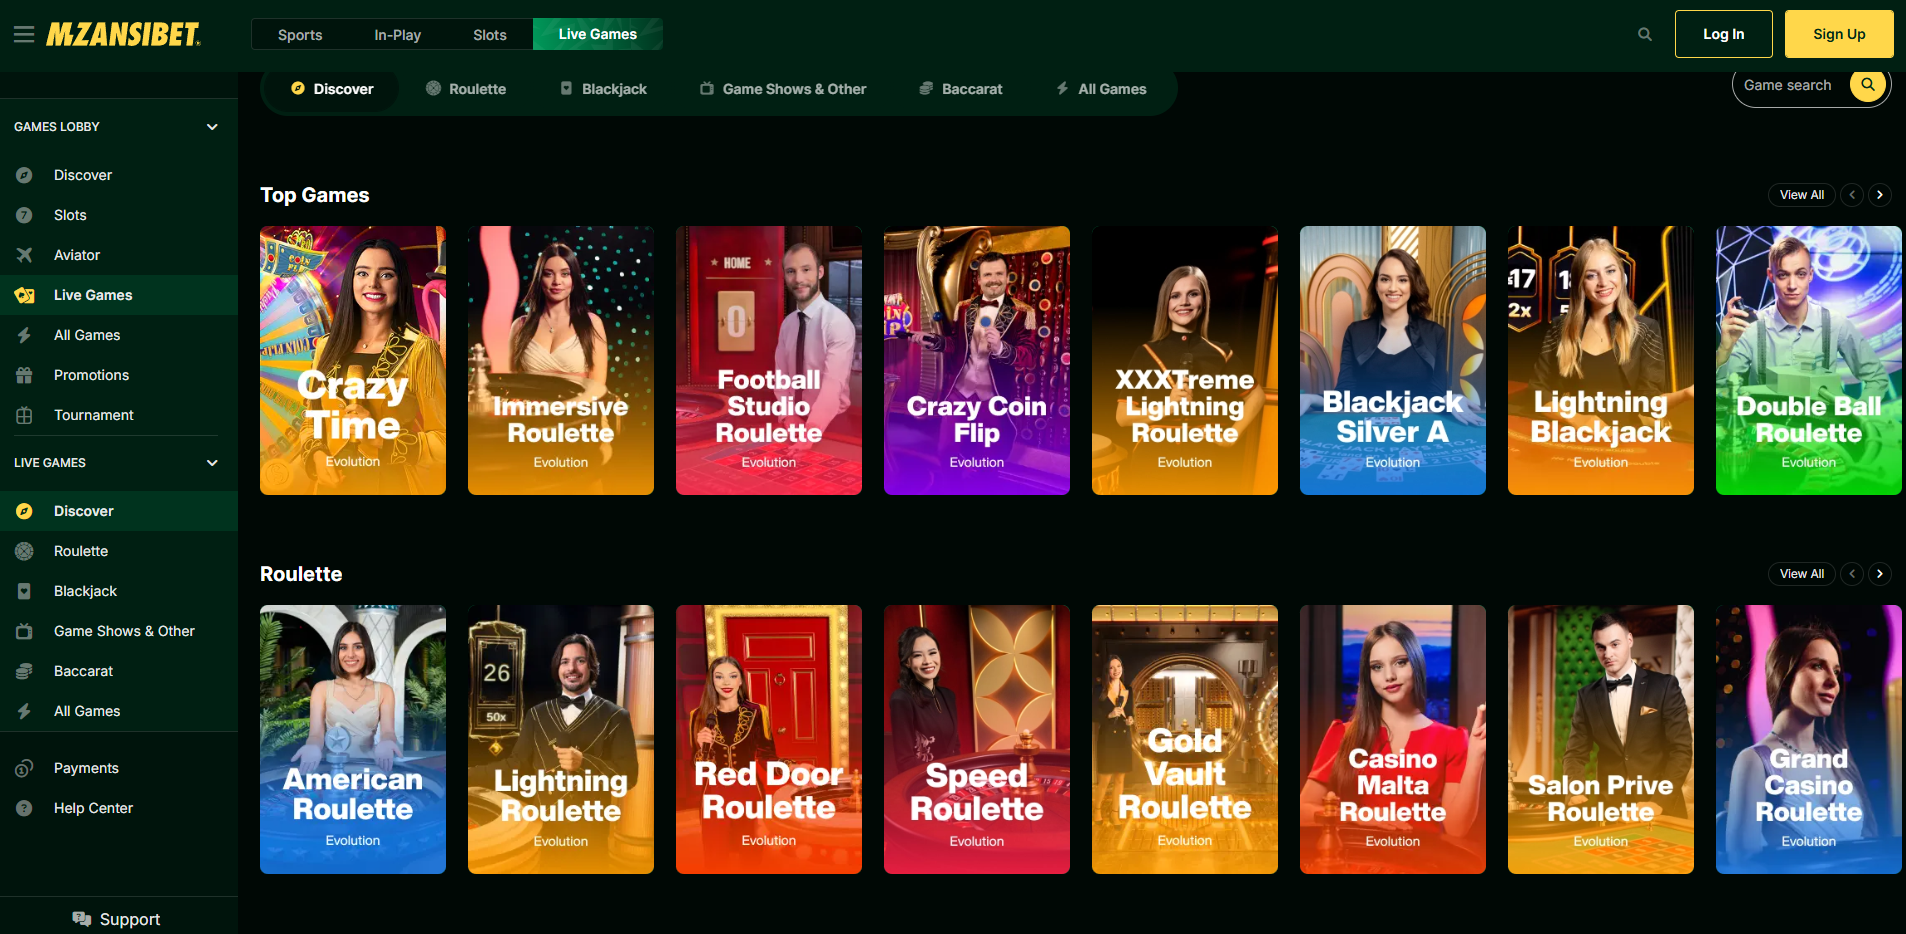
Task: Select the Baccarat category tab
Action: tap(960, 89)
